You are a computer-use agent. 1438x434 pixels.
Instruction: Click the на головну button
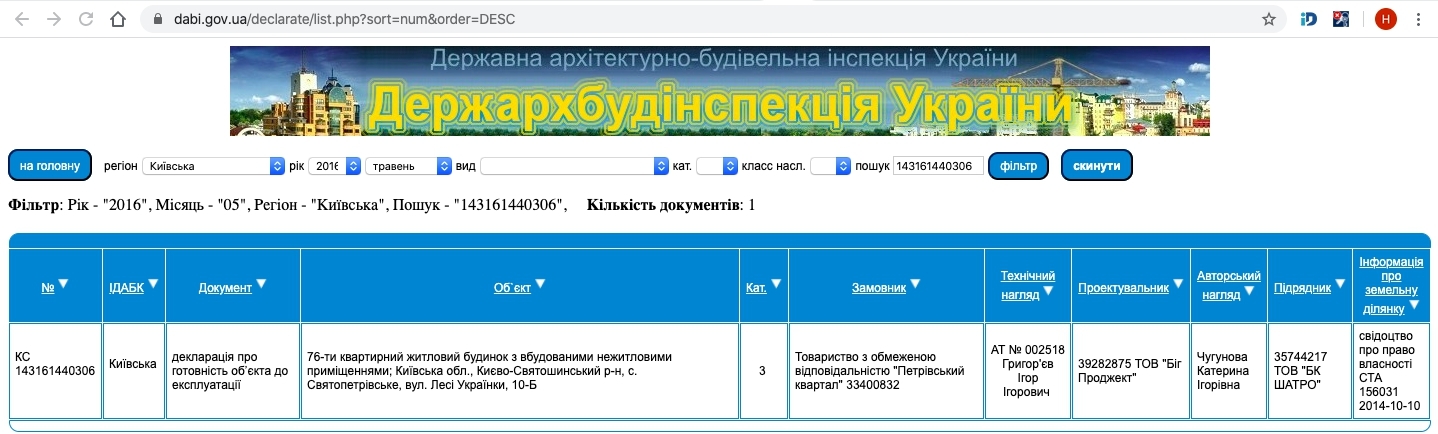point(50,166)
